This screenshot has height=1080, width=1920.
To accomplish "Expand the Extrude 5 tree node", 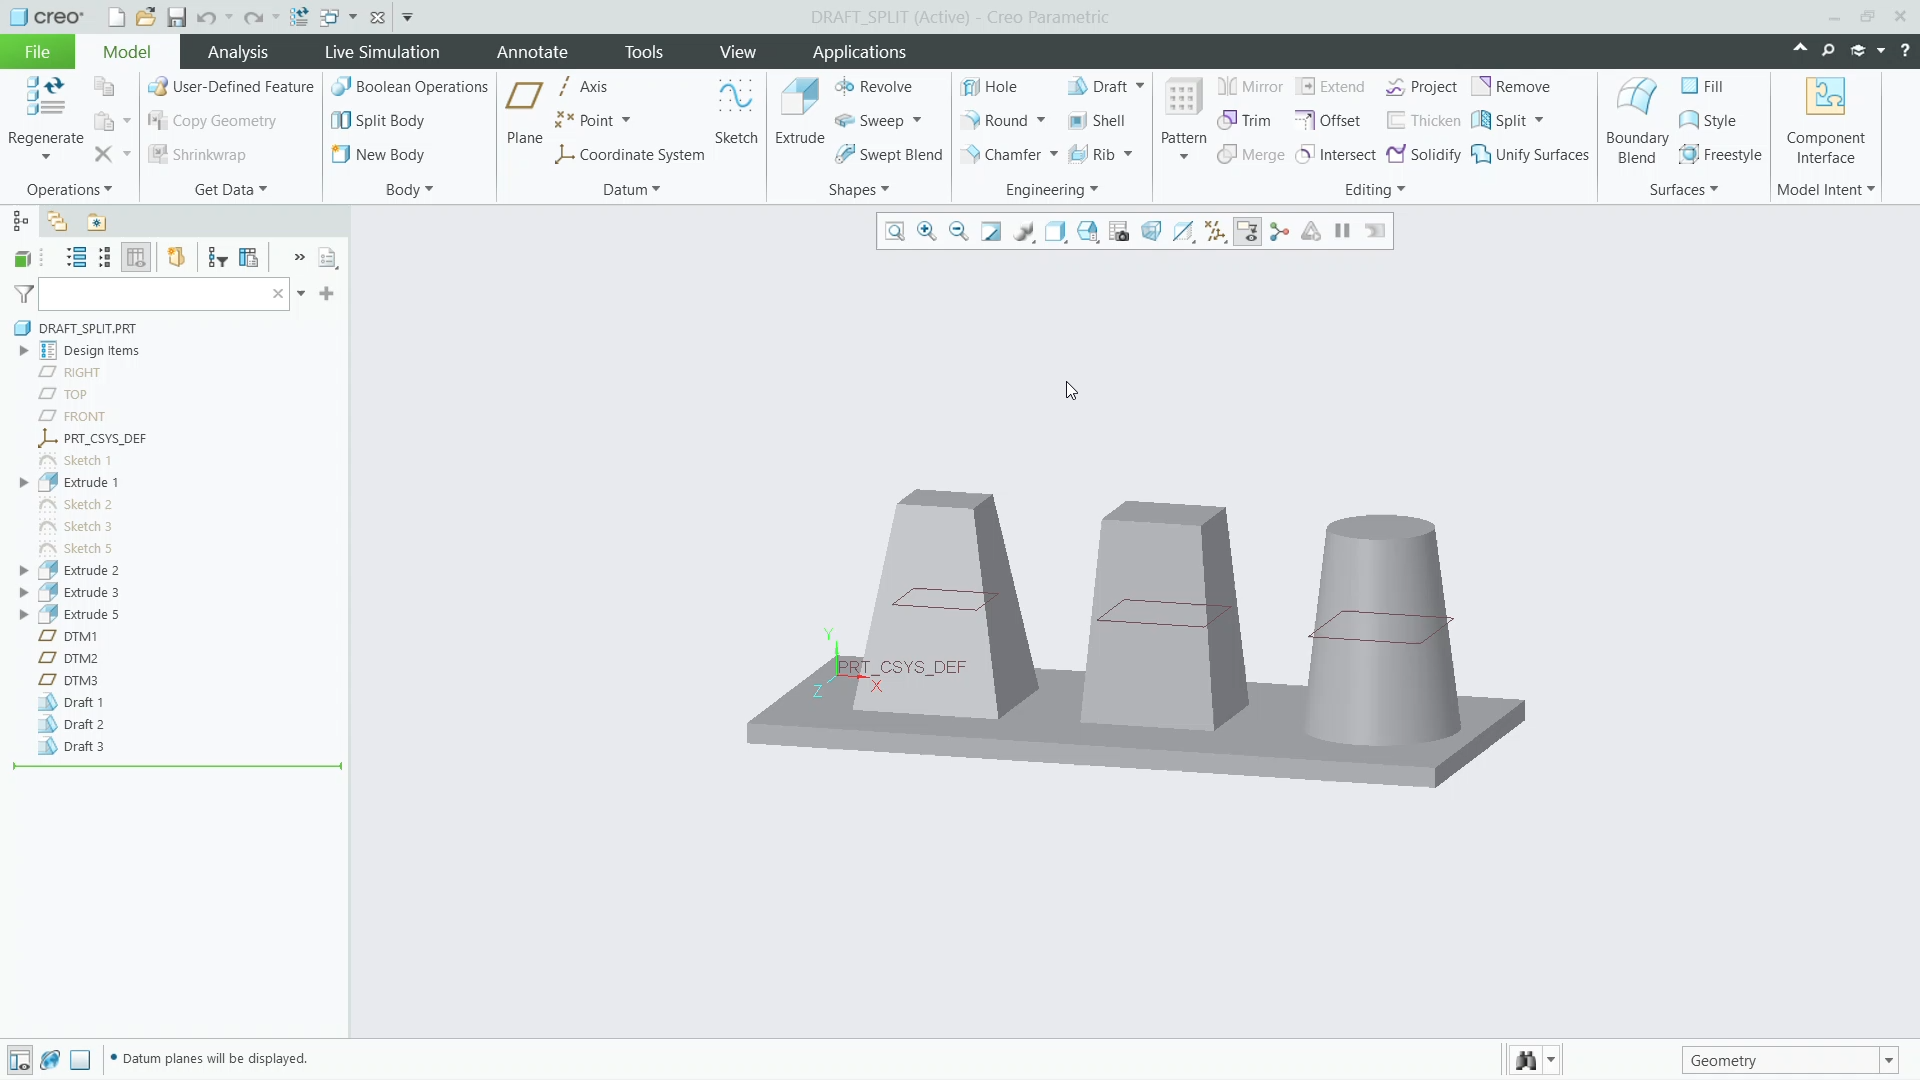I will [24, 615].
